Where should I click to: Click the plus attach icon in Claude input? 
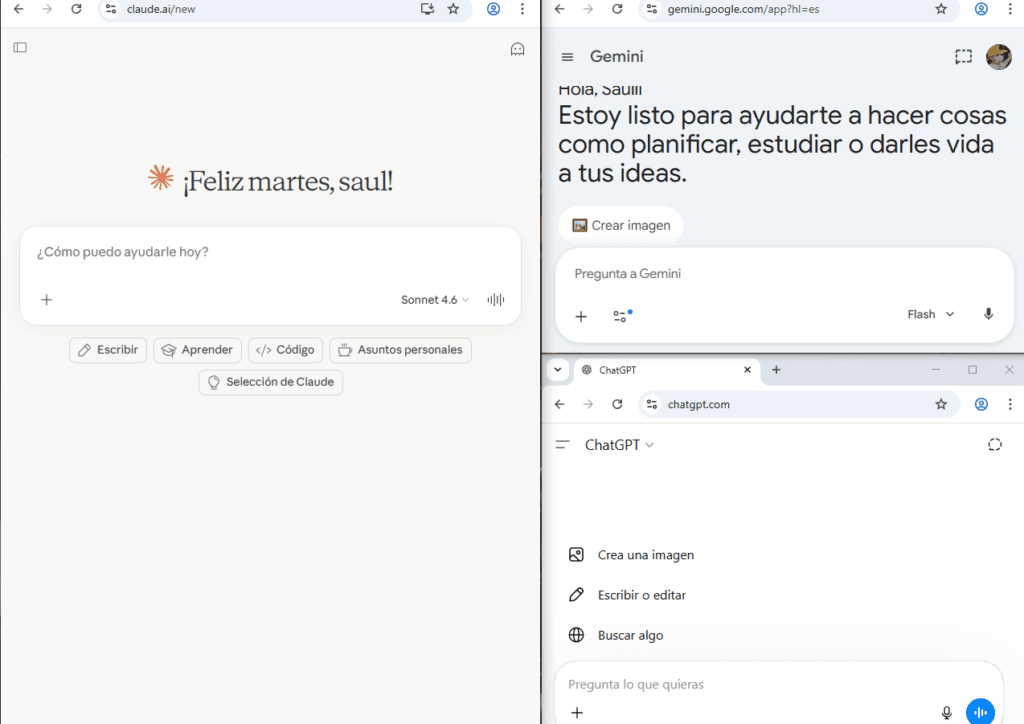tap(46, 300)
